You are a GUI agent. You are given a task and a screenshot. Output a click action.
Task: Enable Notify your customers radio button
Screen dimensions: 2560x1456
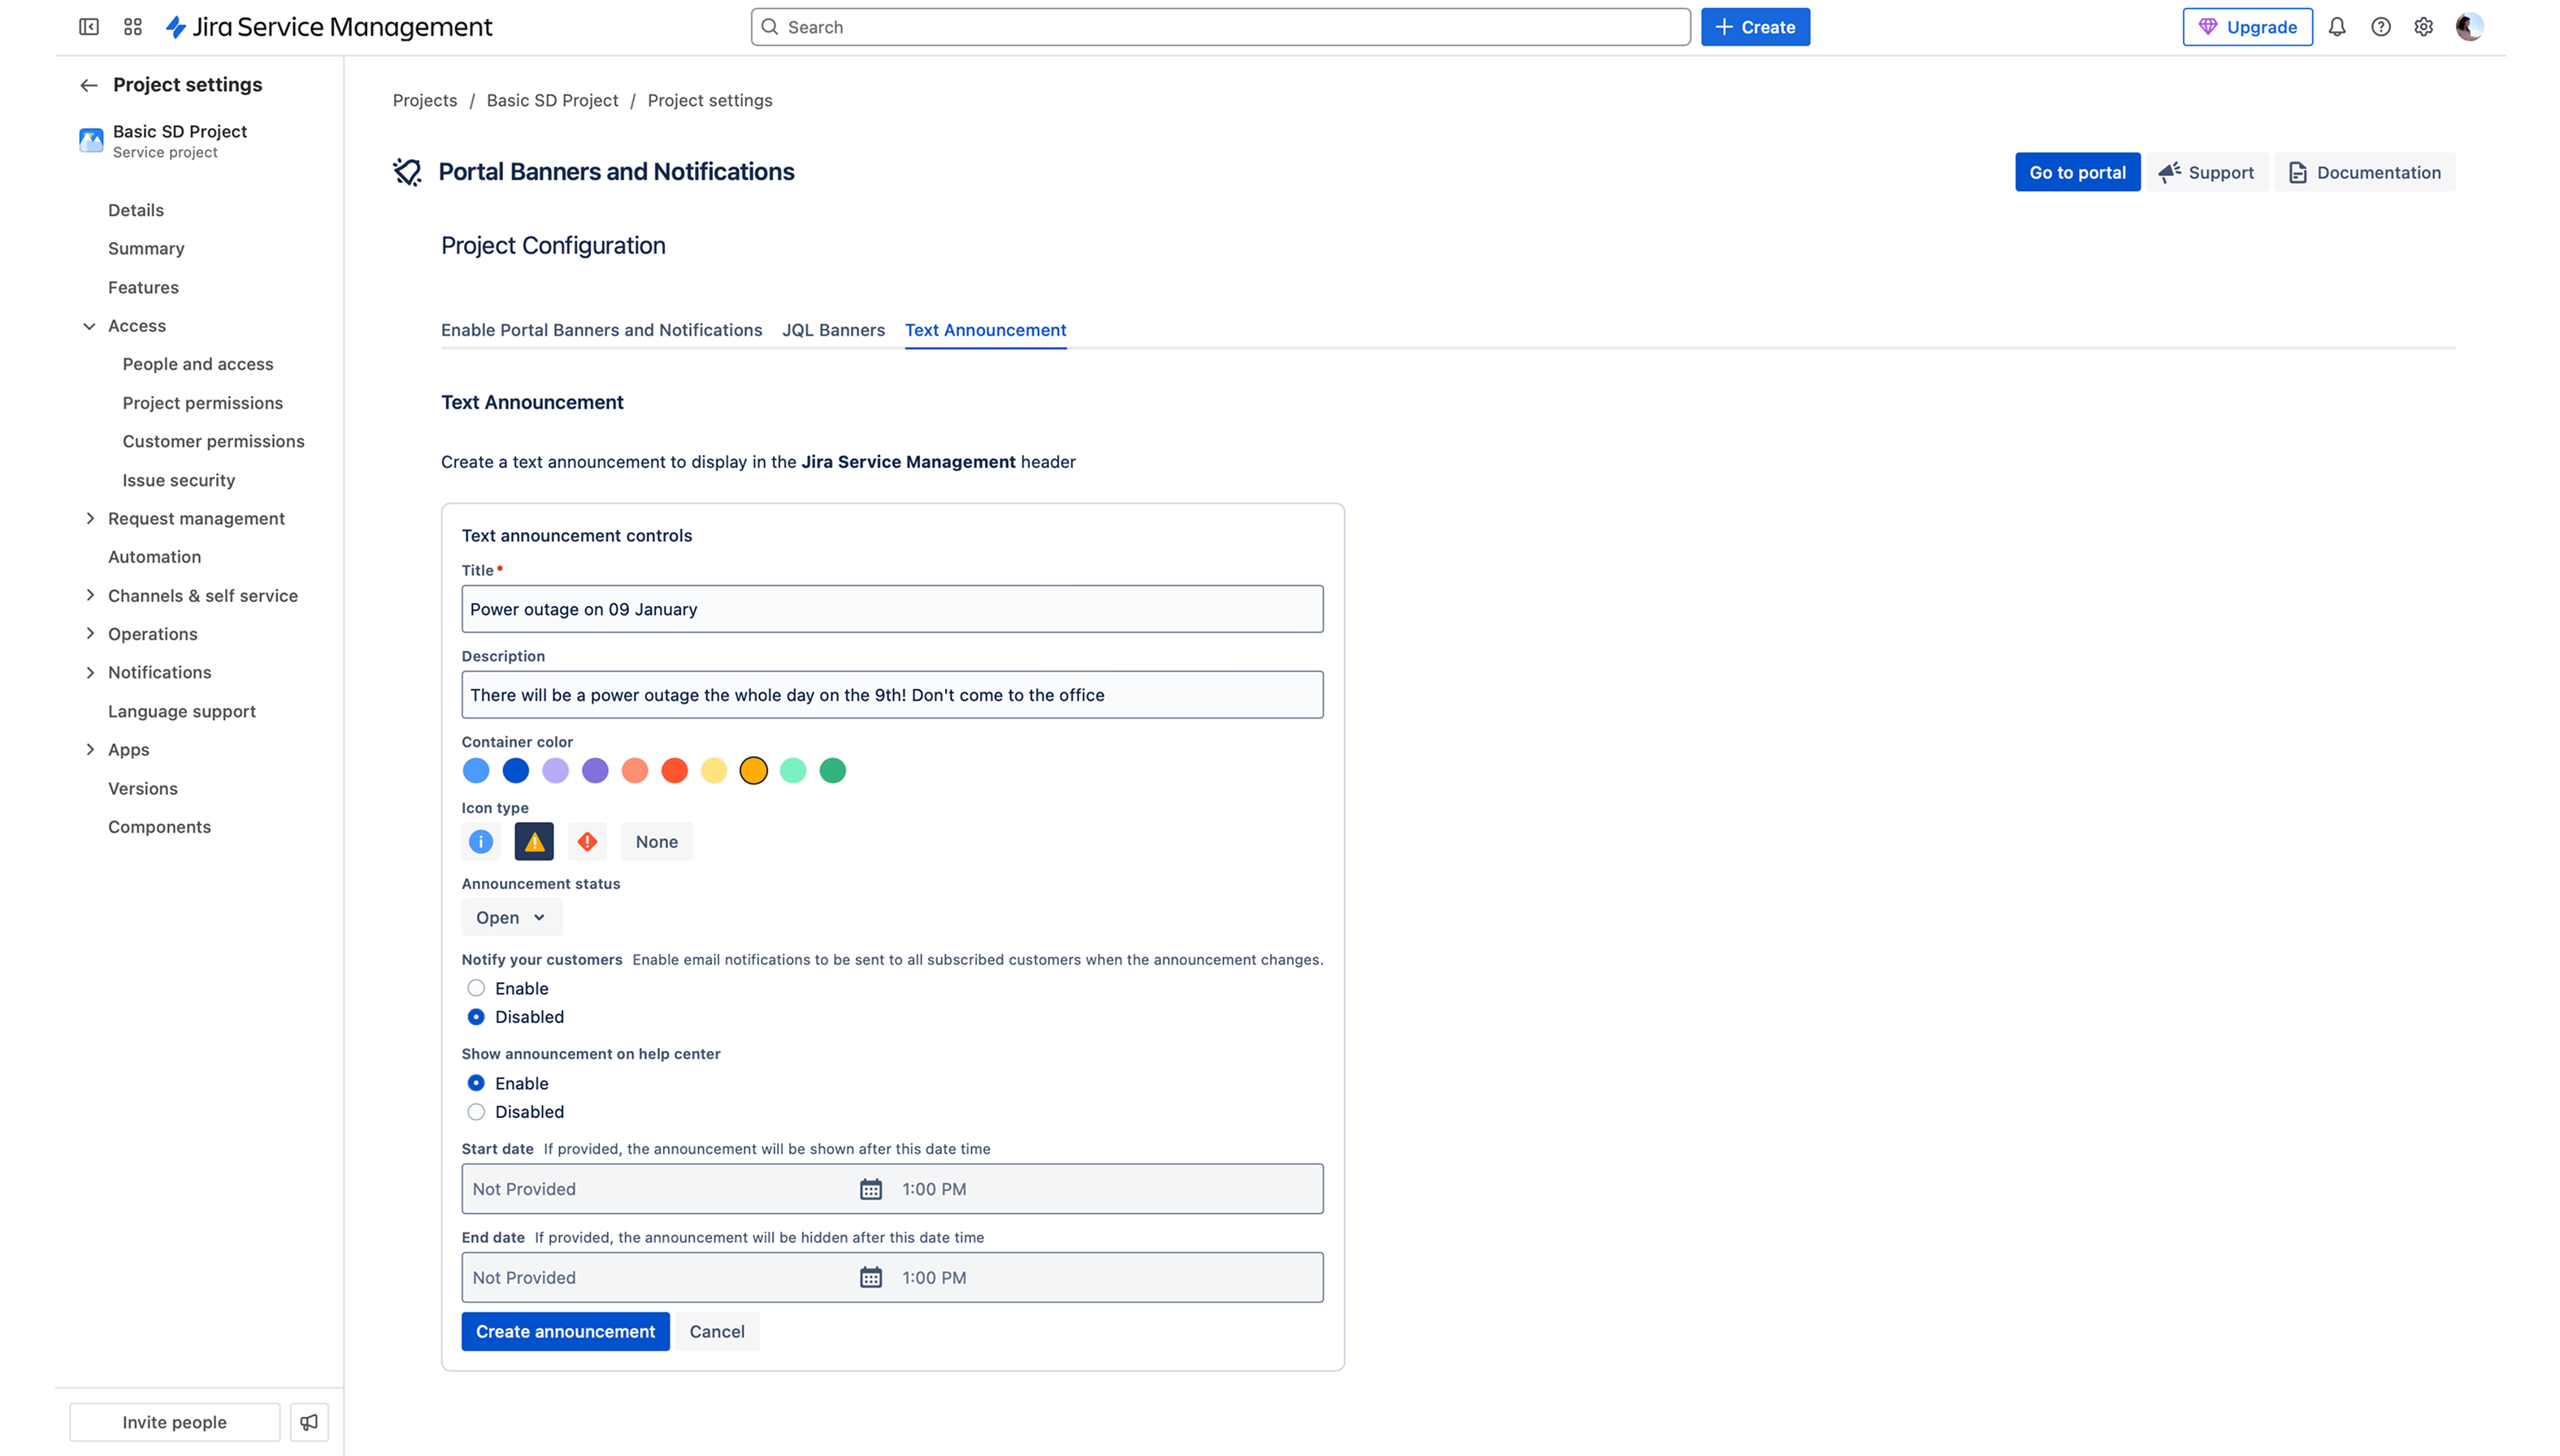pyautogui.click(x=476, y=988)
